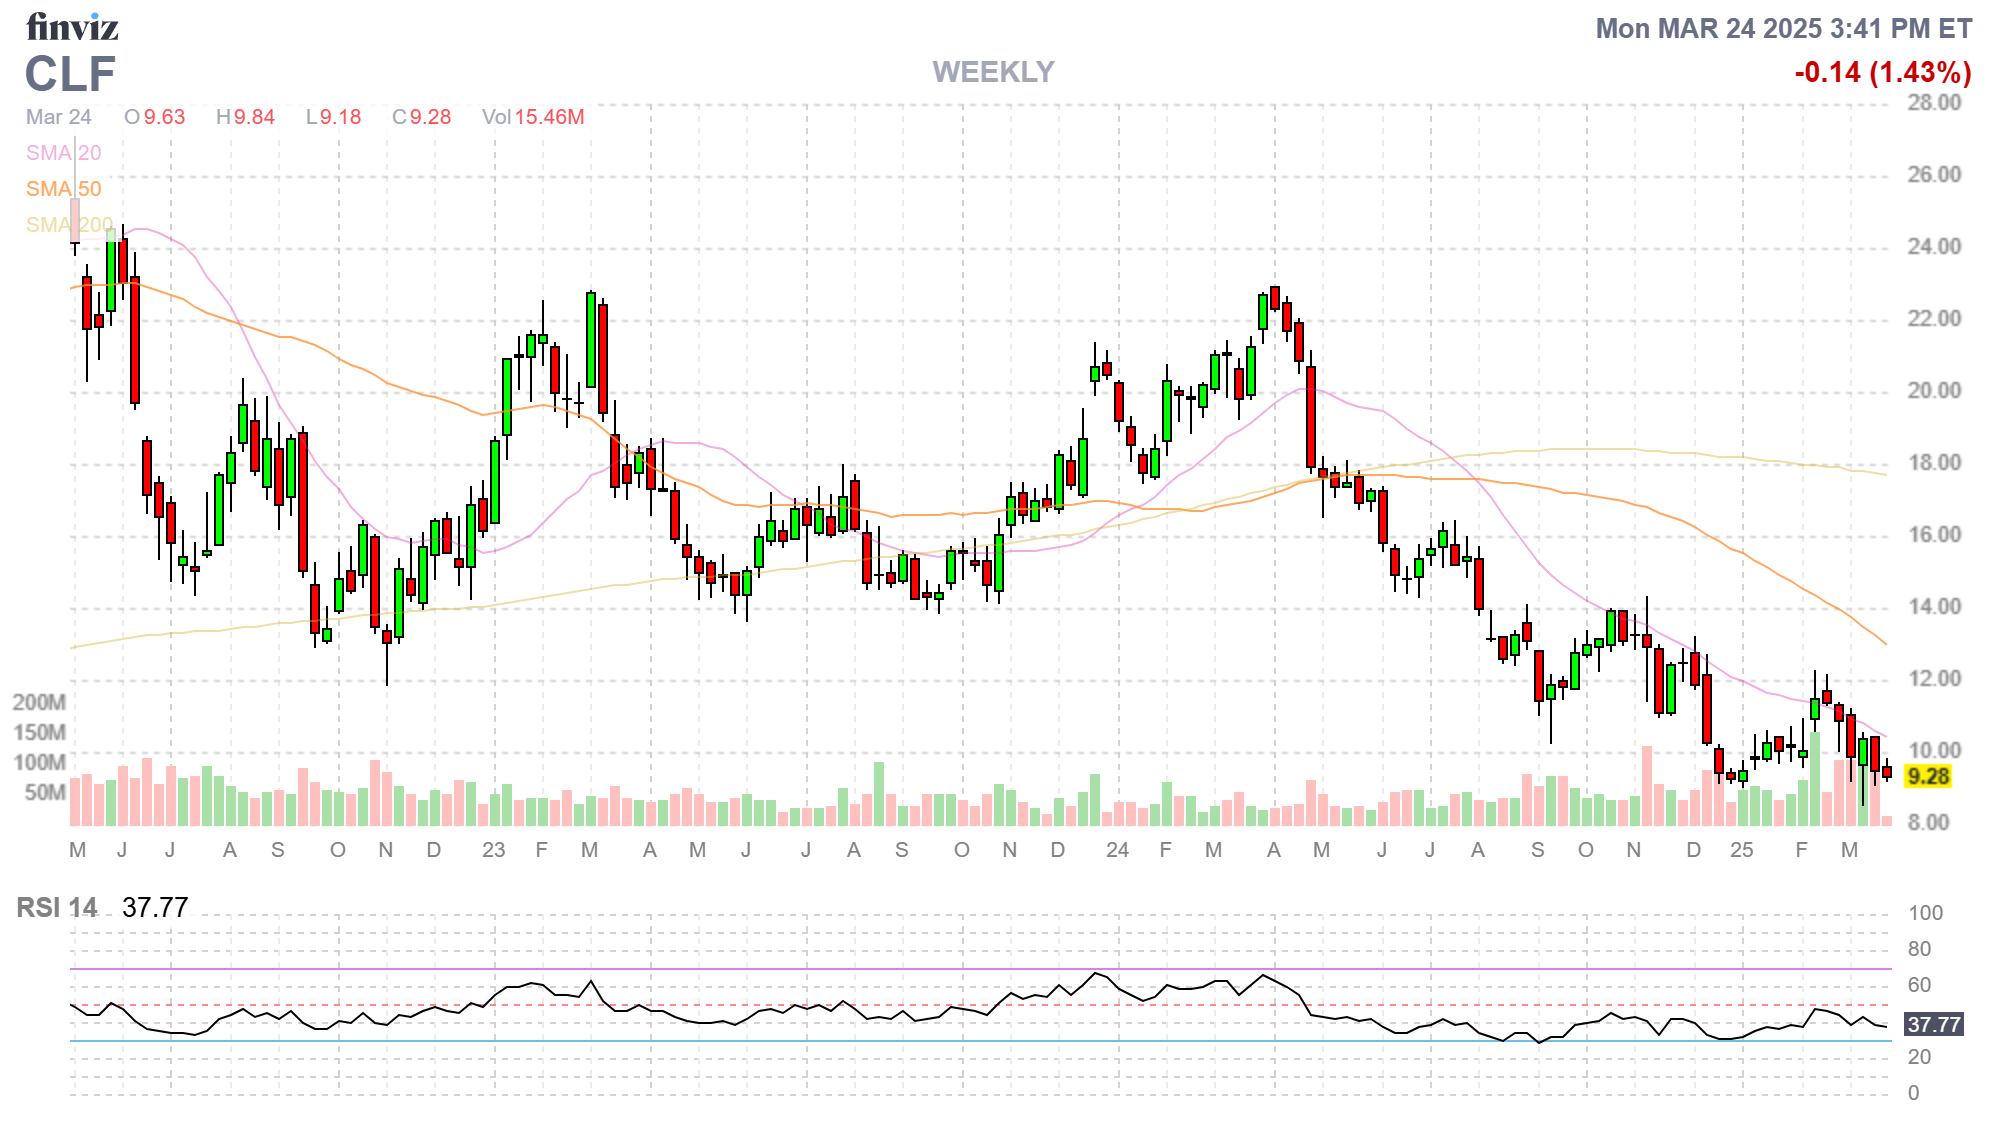Screen dimensions: 1998x1124
Task: Click the yellow 9.28 current price tag
Action: pyautogui.click(x=1927, y=777)
